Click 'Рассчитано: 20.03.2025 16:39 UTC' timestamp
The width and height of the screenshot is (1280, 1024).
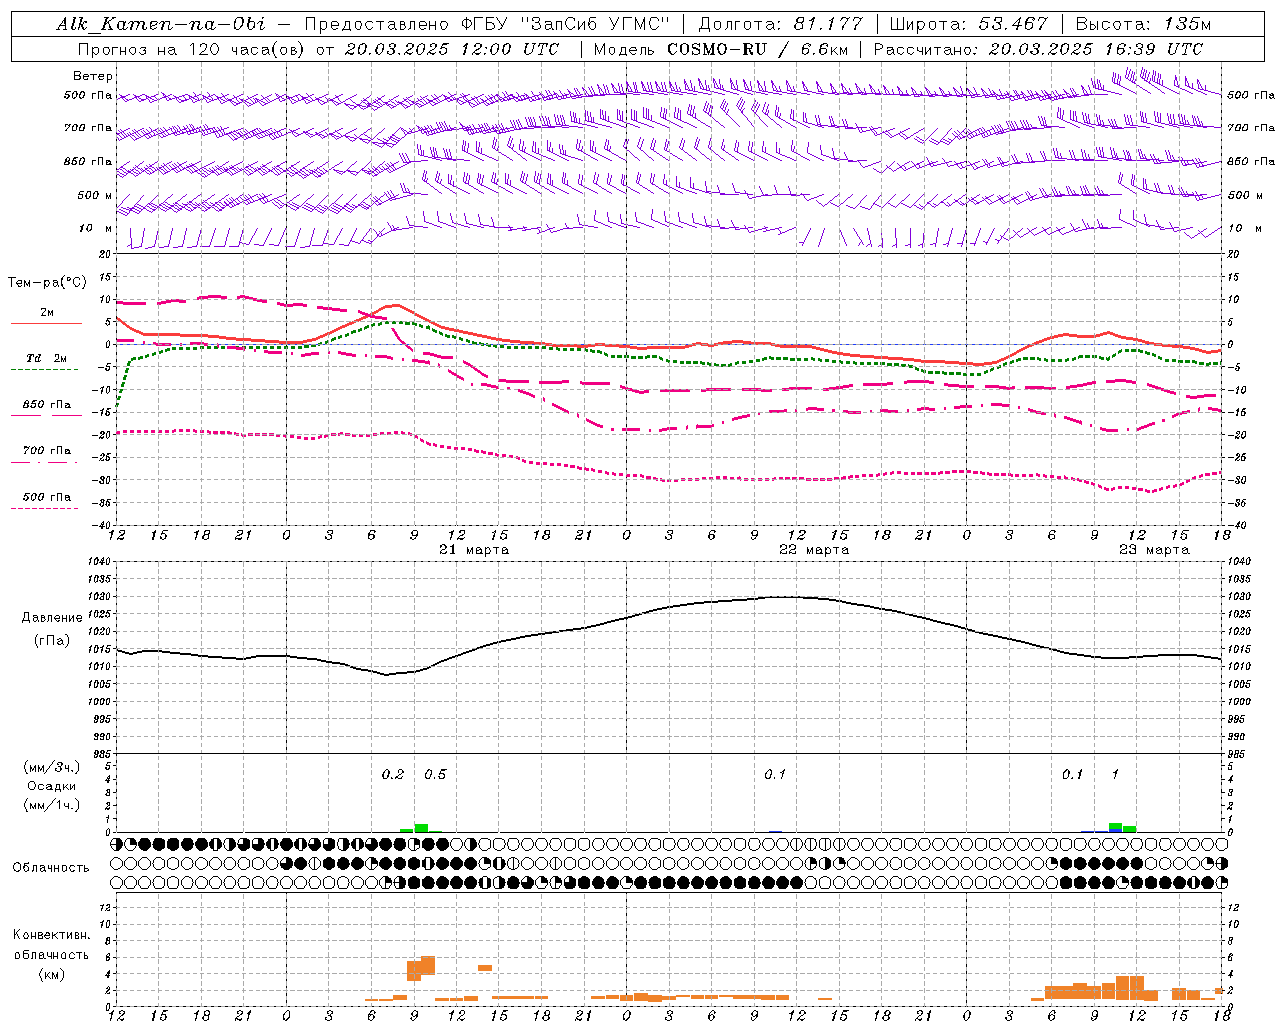[1038, 49]
